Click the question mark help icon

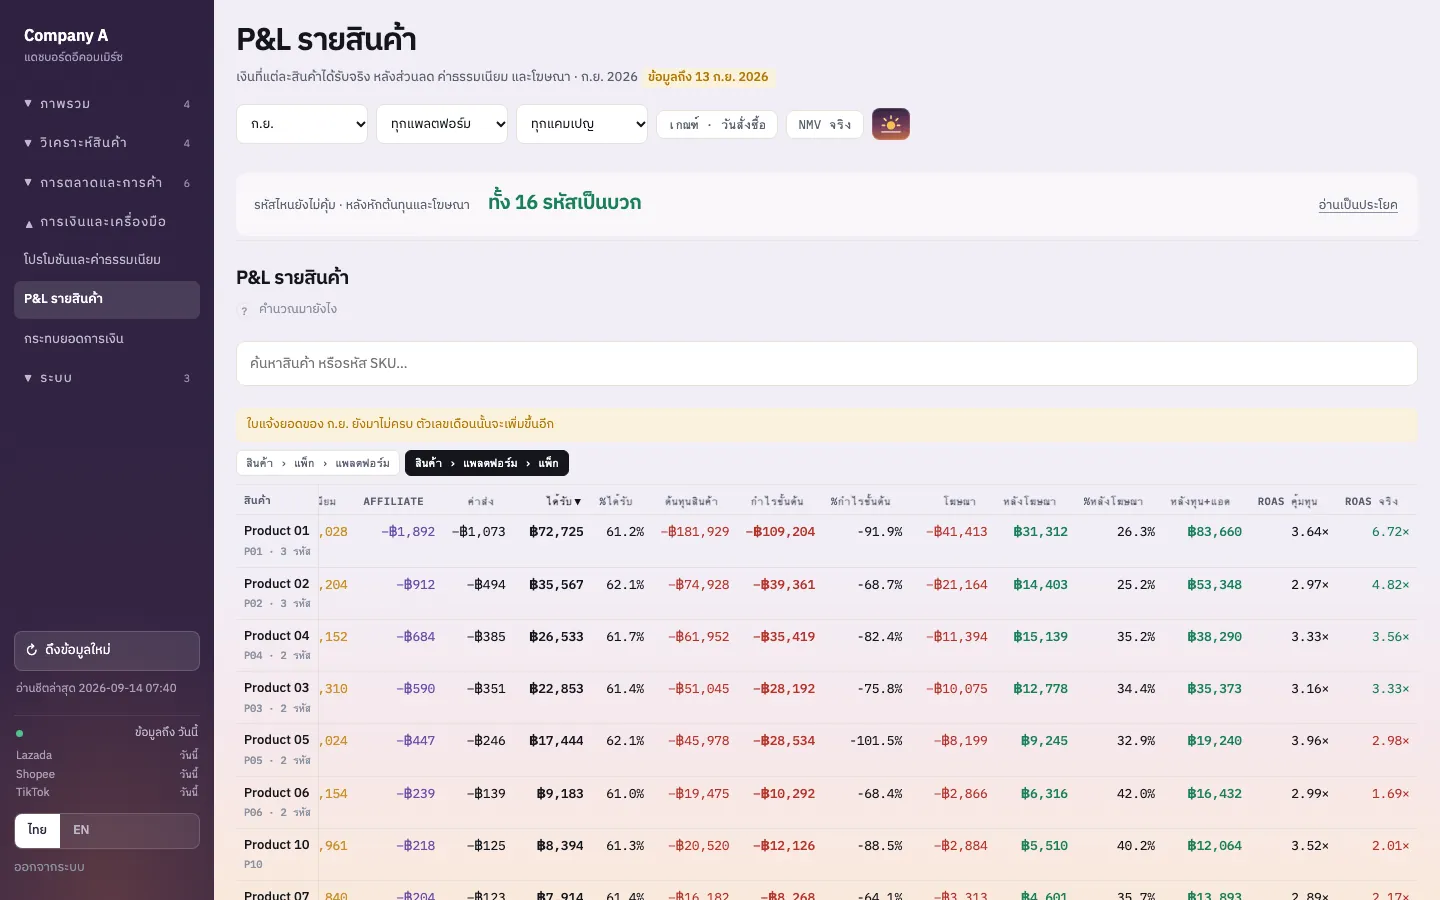(x=244, y=310)
